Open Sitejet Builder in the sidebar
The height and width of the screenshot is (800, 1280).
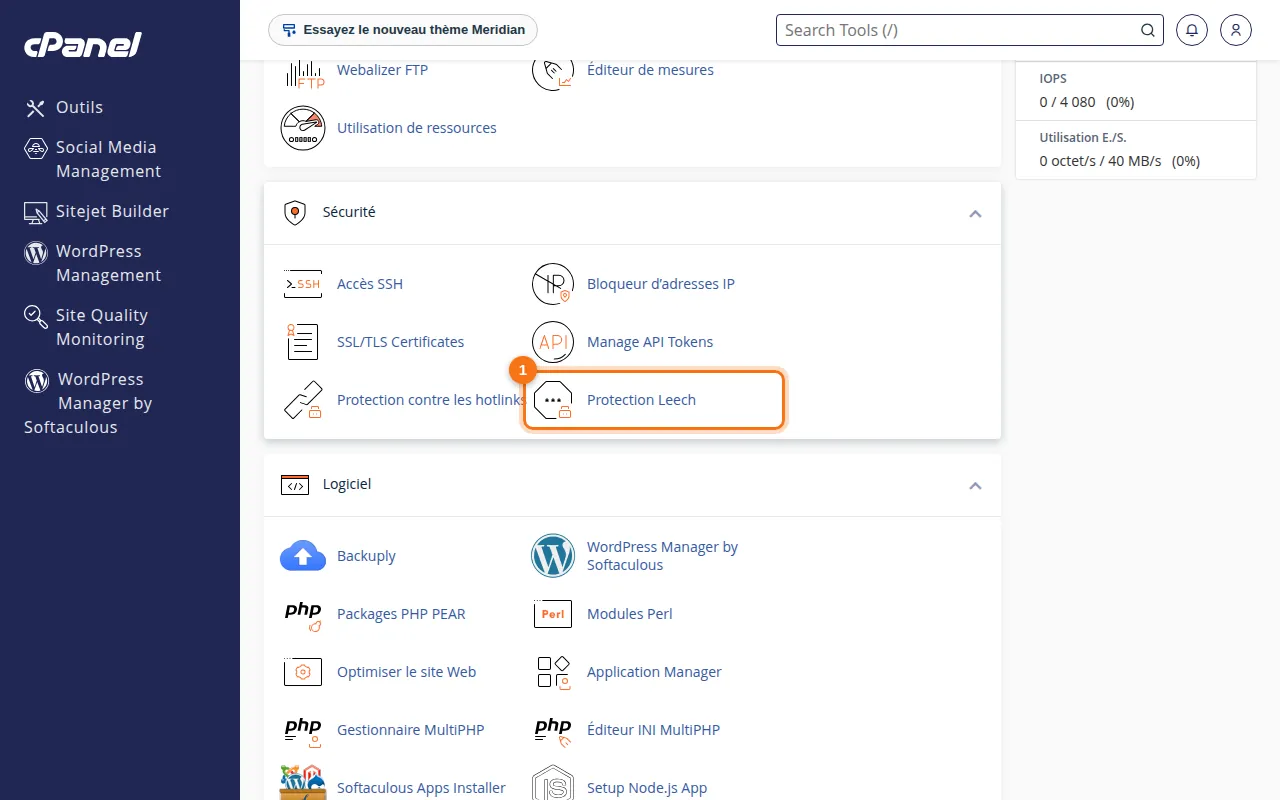coord(96,211)
